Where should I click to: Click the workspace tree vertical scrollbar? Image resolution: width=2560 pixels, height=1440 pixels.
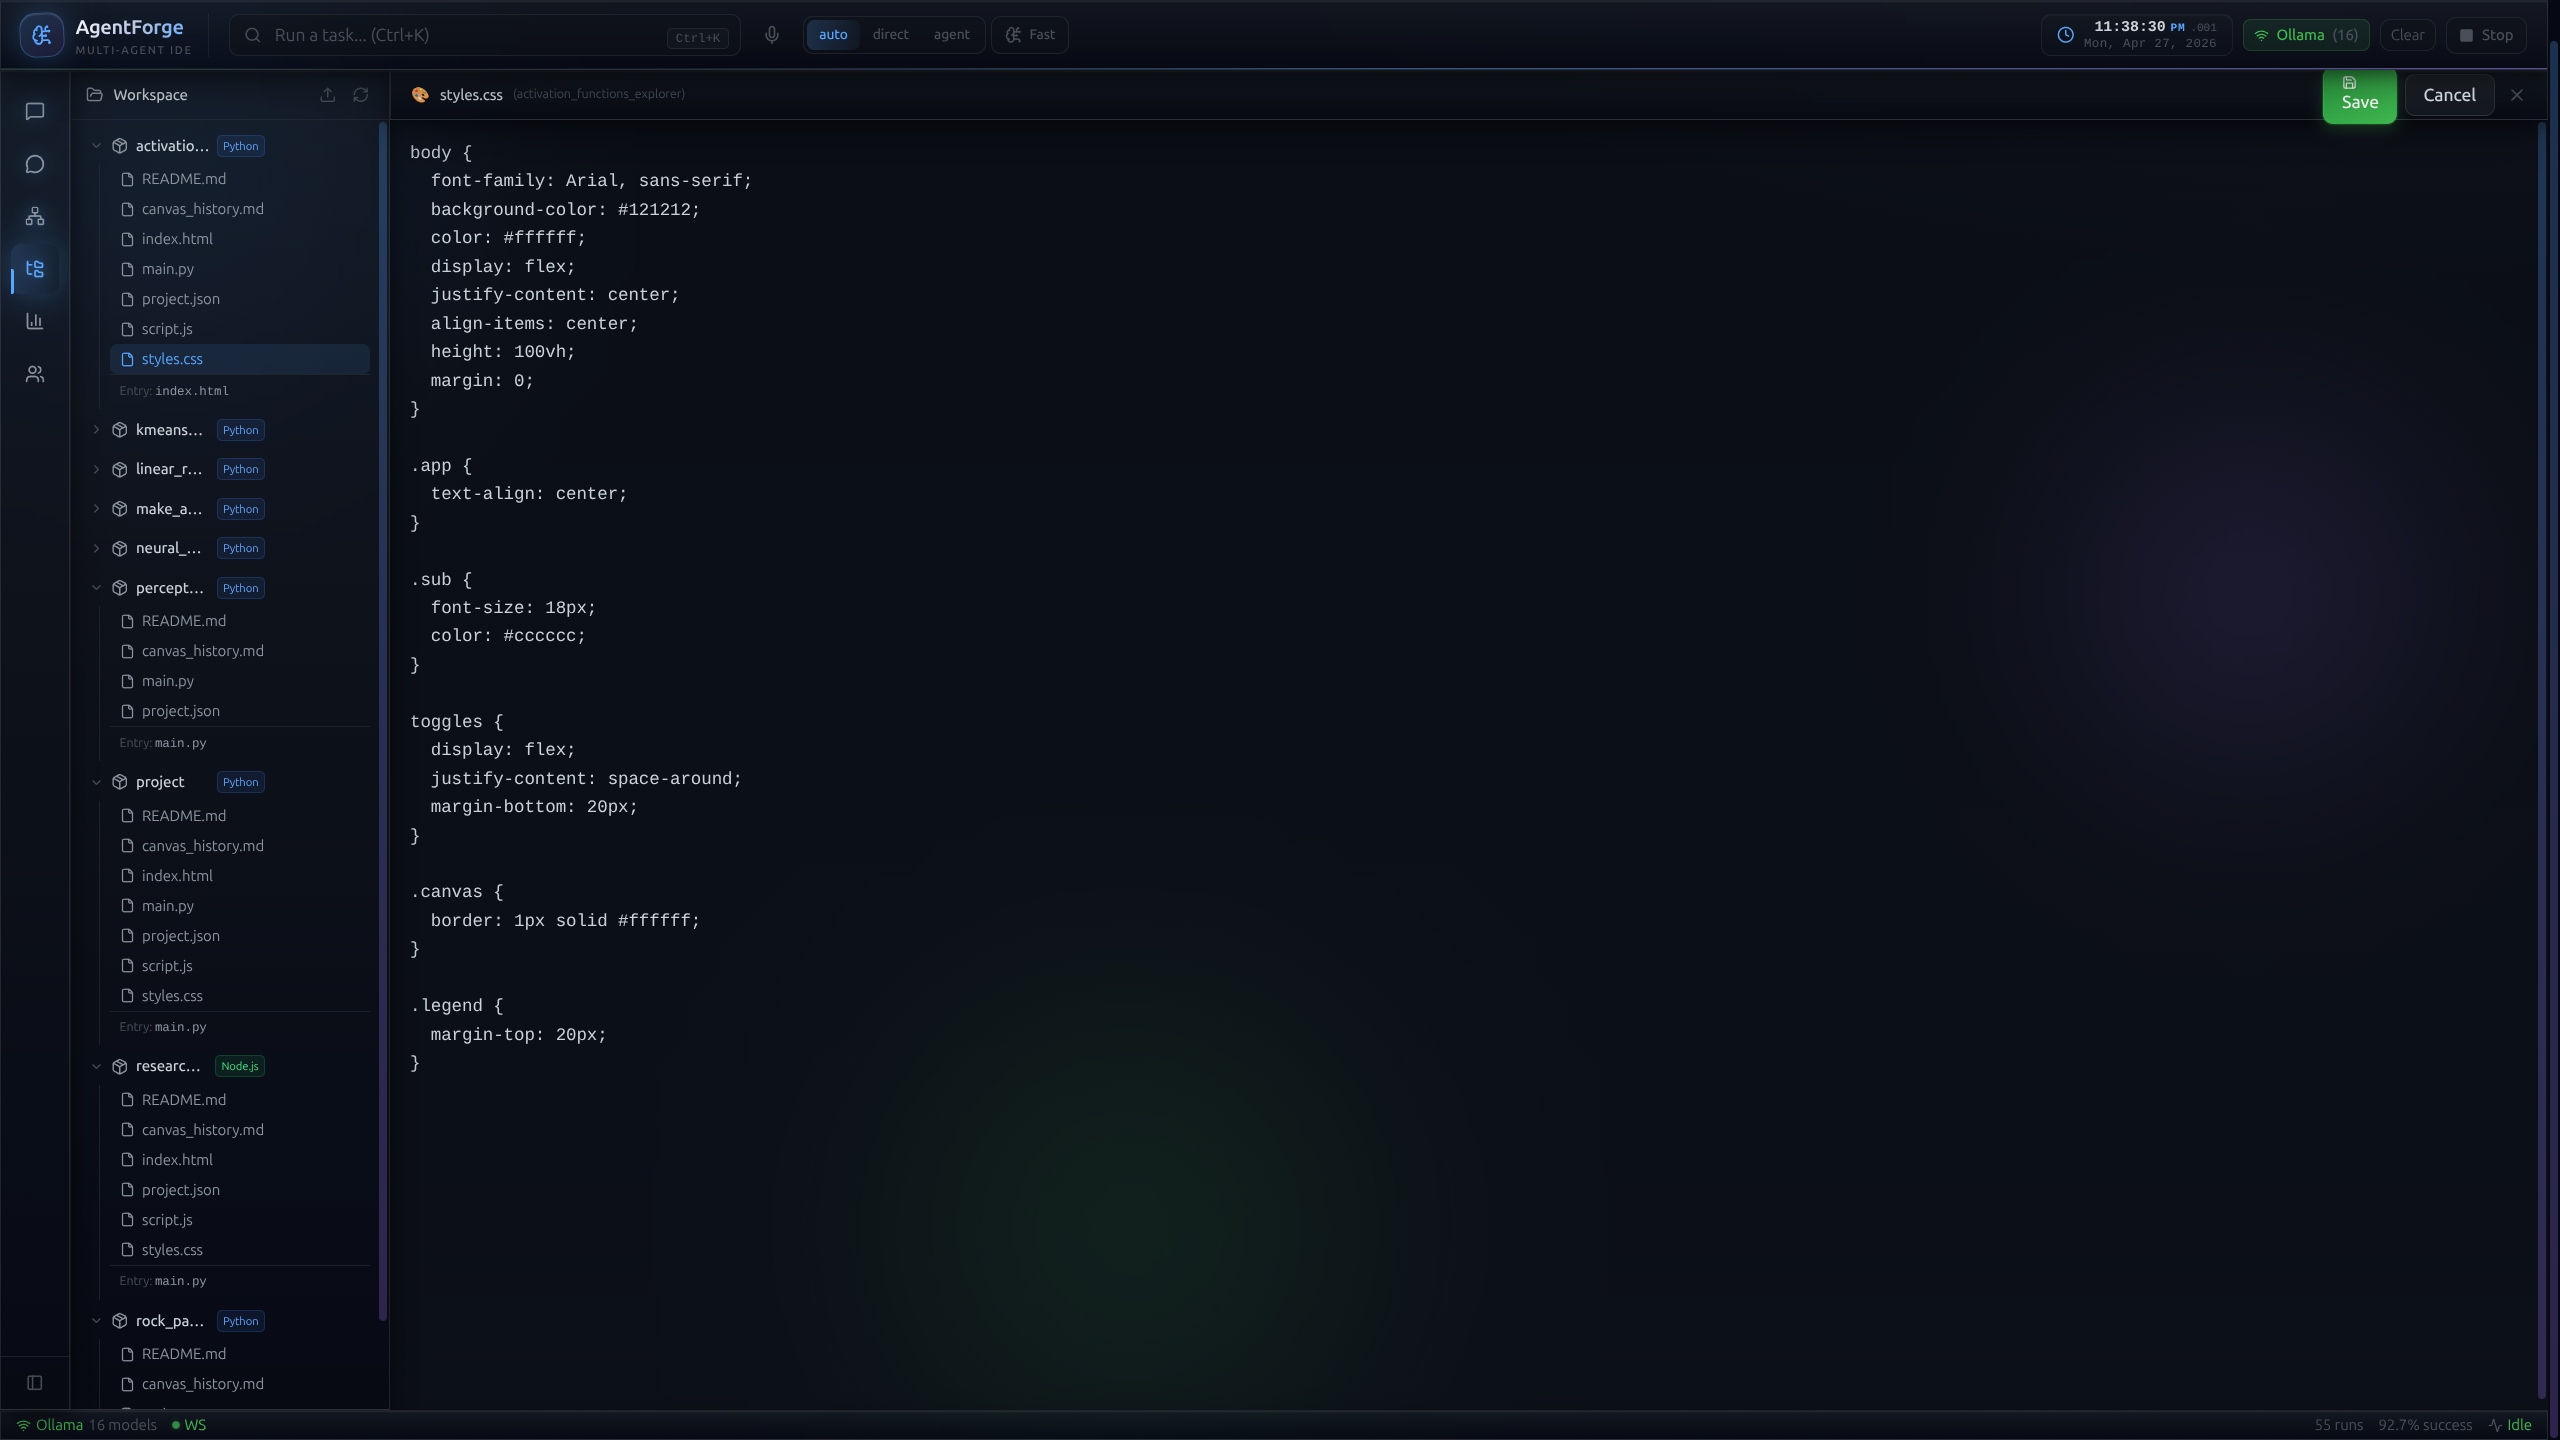pyautogui.click(x=383, y=720)
